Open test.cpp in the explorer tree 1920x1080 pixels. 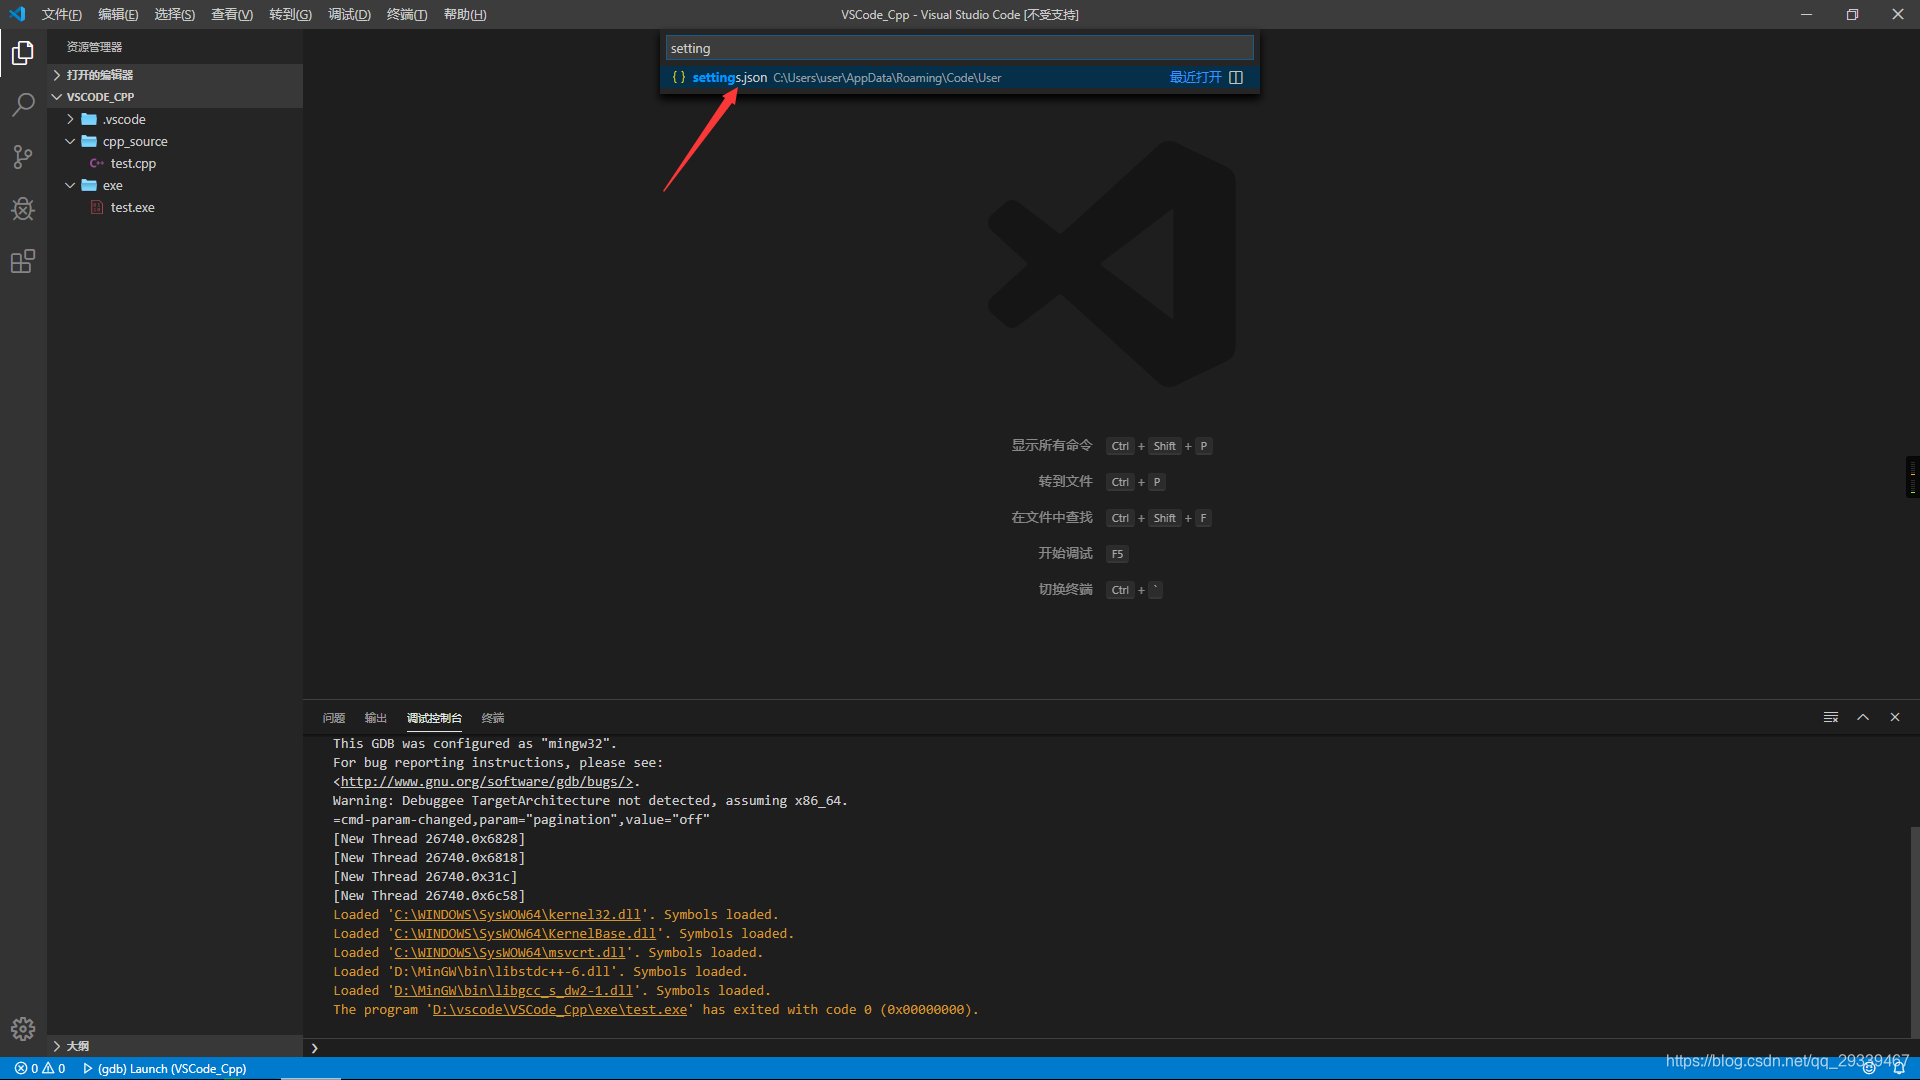pos(133,163)
